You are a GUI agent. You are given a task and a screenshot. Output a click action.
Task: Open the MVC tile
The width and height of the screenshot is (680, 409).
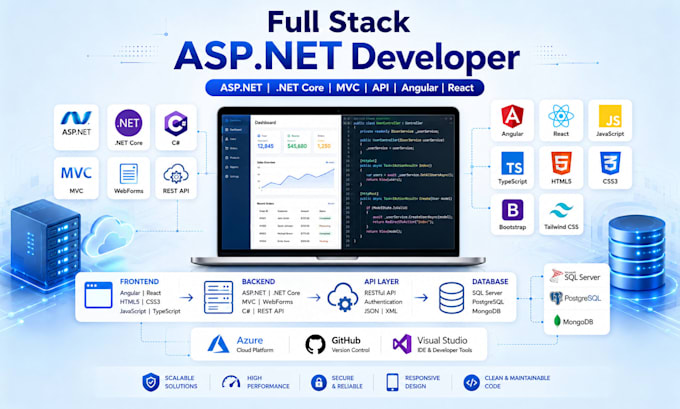(x=76, y=178)
